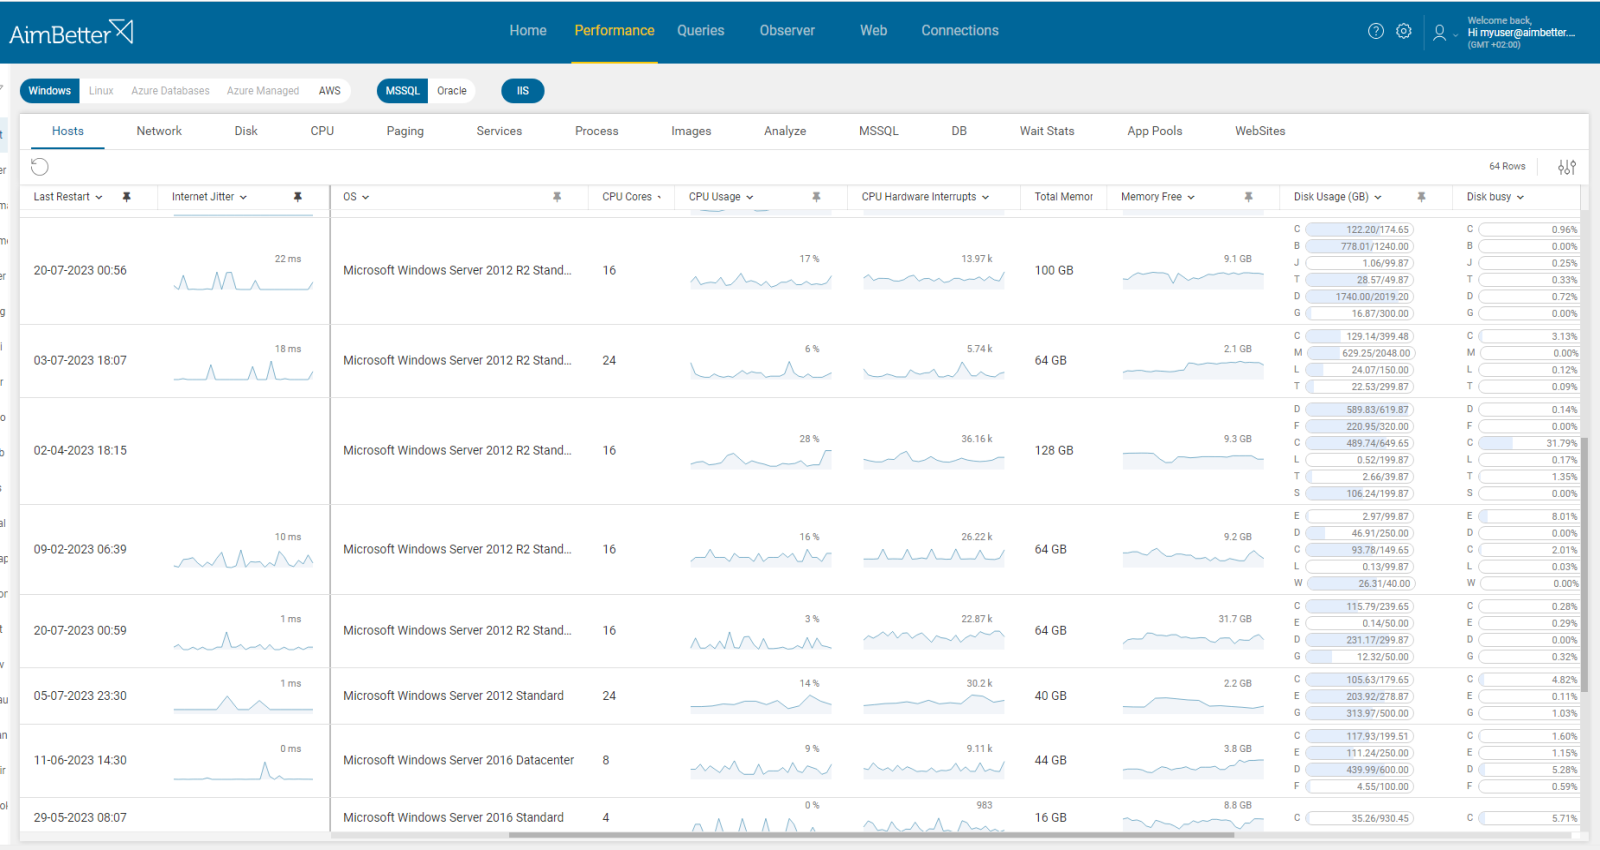Toggle the IIS filter
Image resolution: width=1600 pixels, height=850 pixels.
tap(523, 91)
